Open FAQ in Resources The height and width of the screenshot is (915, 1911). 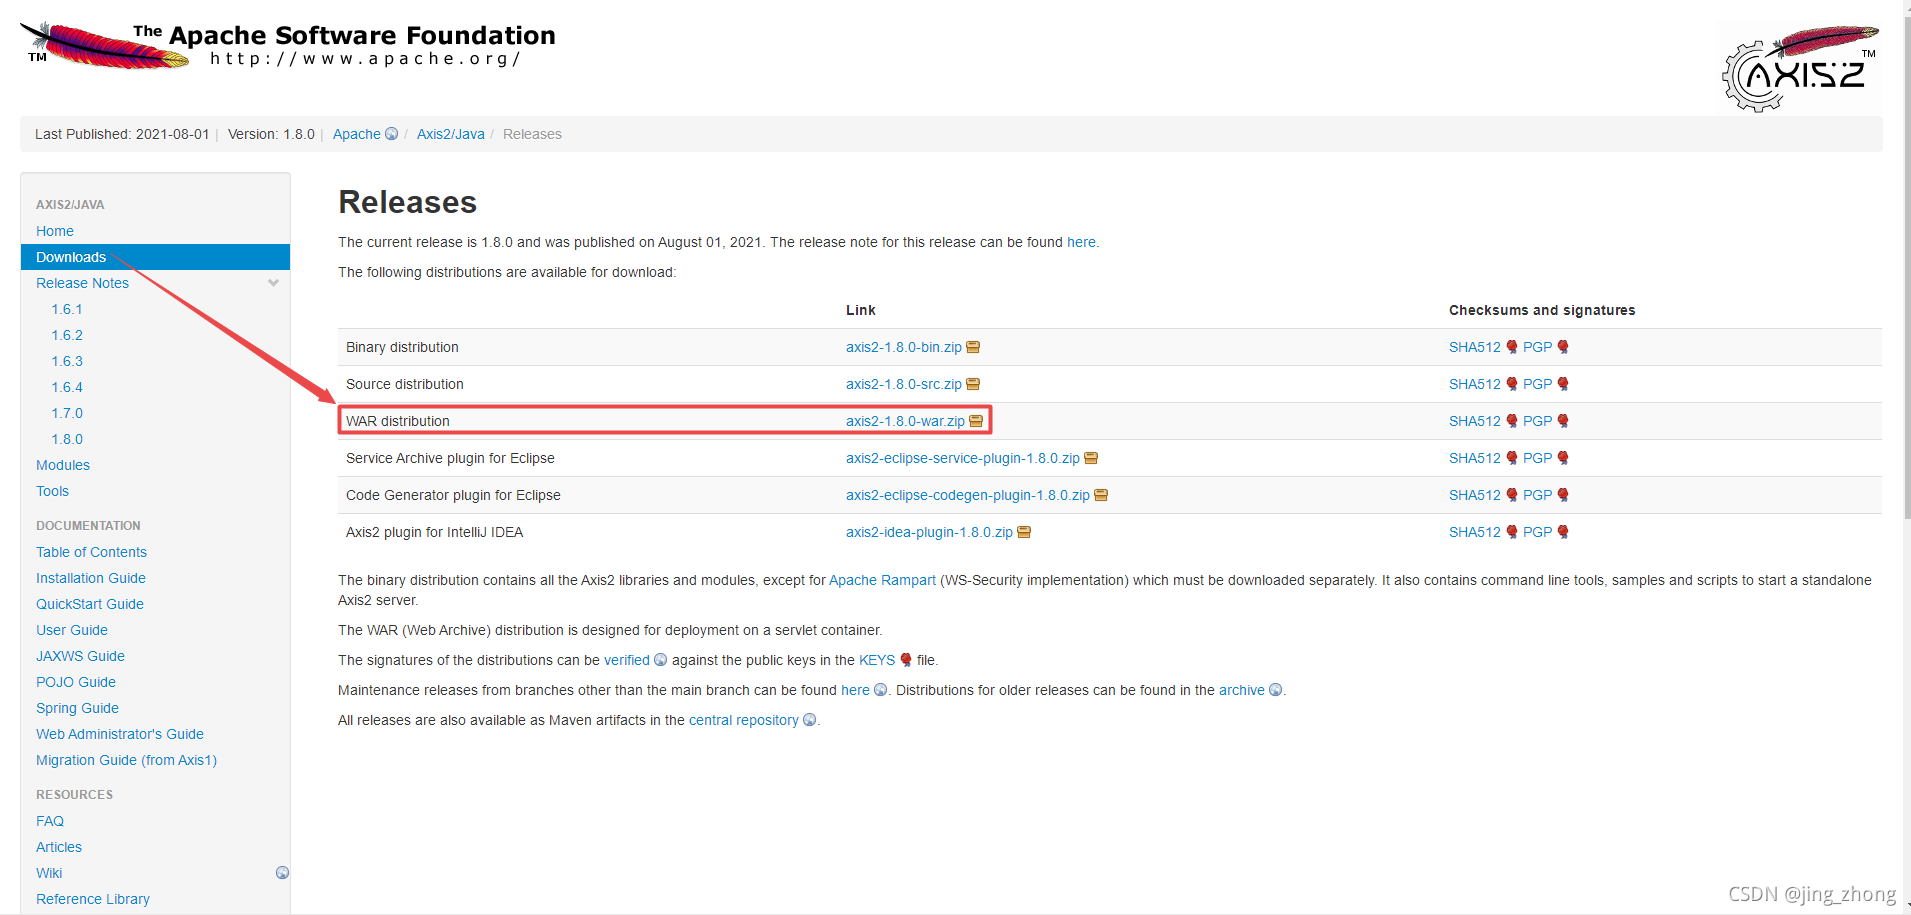[50, 821]
